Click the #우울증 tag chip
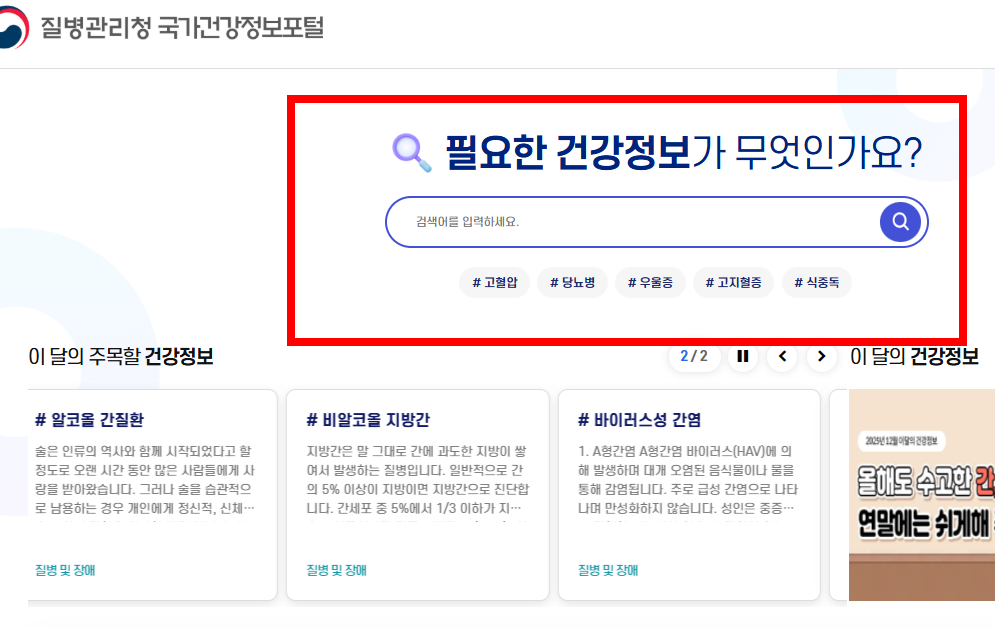Image resolution: width=995 pixels, height=628 pixels. pyautogui.click(x=649, y=282)
